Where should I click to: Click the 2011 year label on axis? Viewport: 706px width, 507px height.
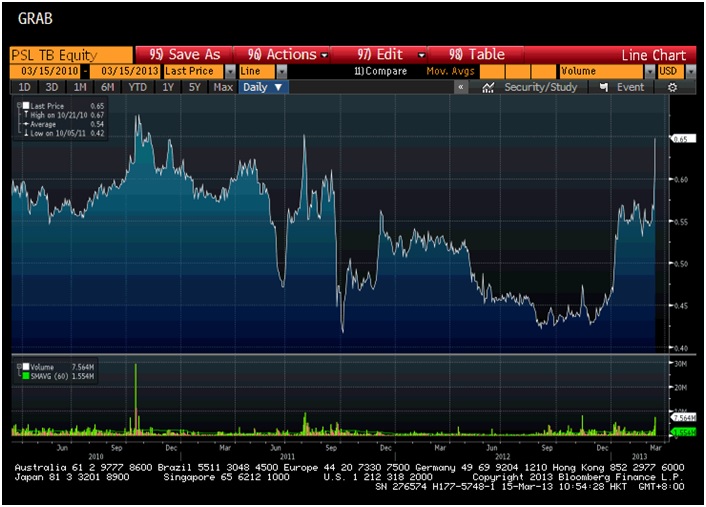point(288,457)
